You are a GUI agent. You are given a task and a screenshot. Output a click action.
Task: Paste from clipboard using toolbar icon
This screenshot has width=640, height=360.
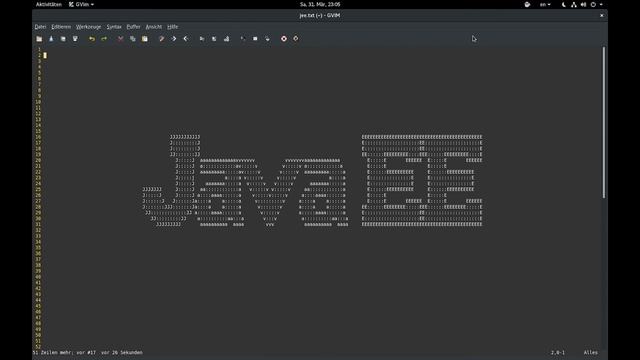[x=144, y=39]
